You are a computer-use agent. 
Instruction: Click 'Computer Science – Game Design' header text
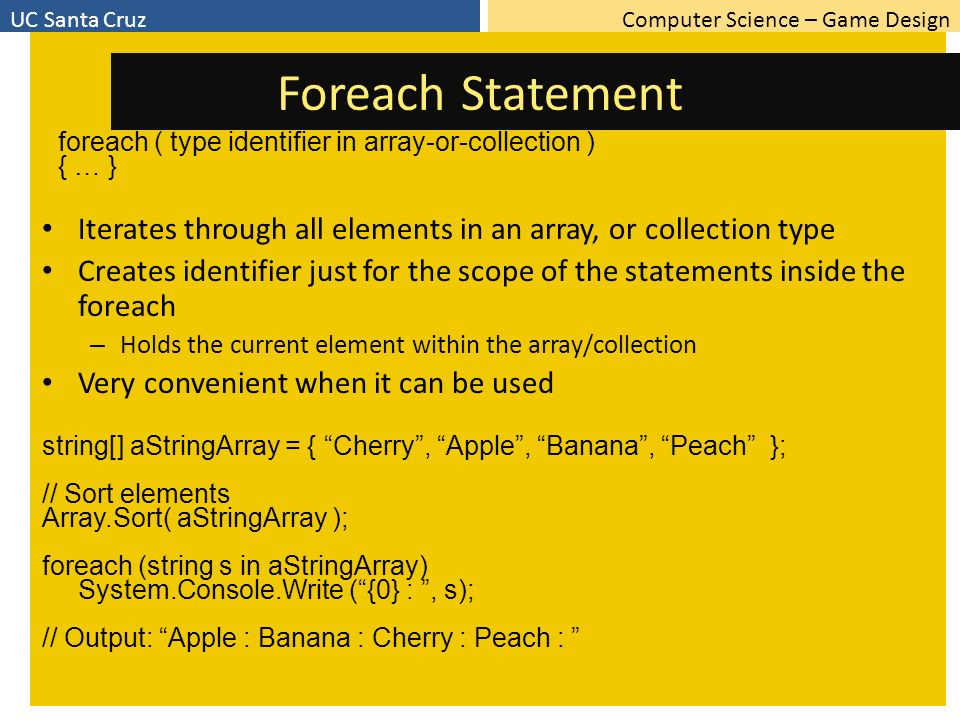pos(786,20)
